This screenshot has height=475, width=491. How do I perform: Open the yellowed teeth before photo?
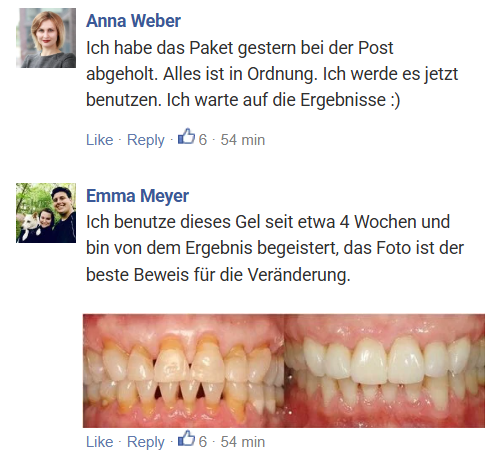coord(183,371)
